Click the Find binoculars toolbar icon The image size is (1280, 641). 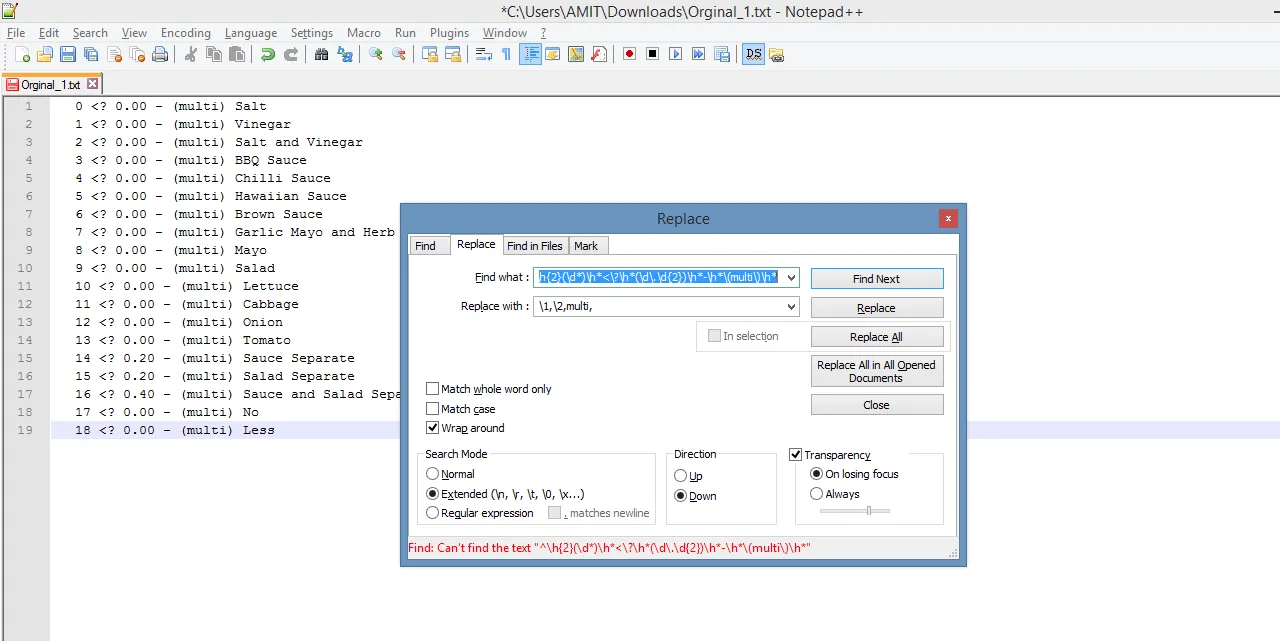(x=321, y=54)
